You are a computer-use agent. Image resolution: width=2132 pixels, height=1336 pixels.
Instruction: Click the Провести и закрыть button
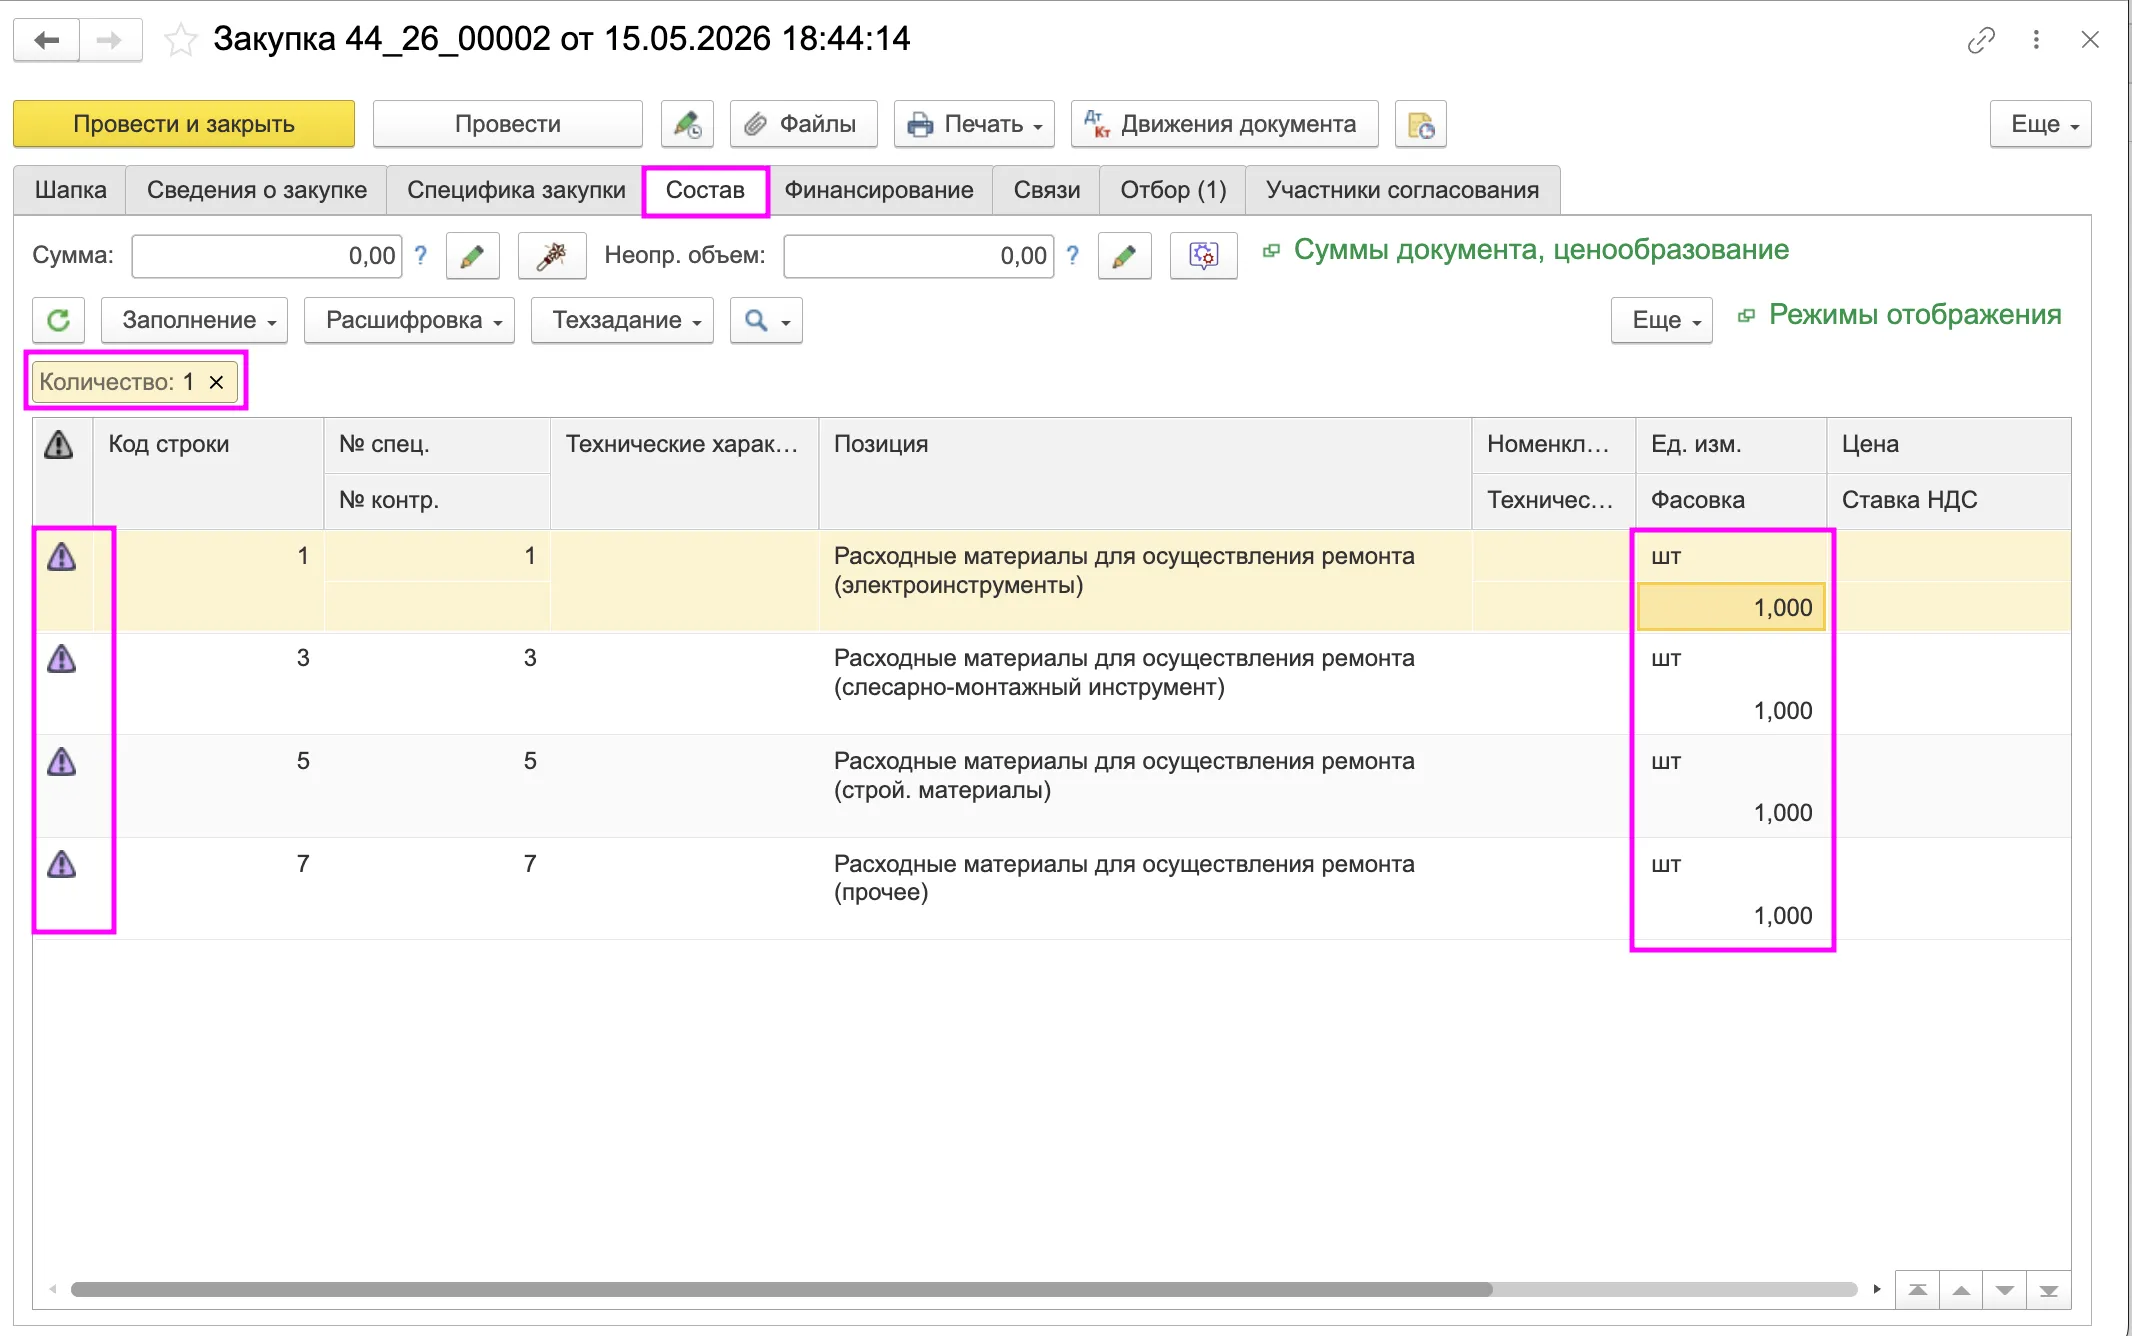click(184, 124)
